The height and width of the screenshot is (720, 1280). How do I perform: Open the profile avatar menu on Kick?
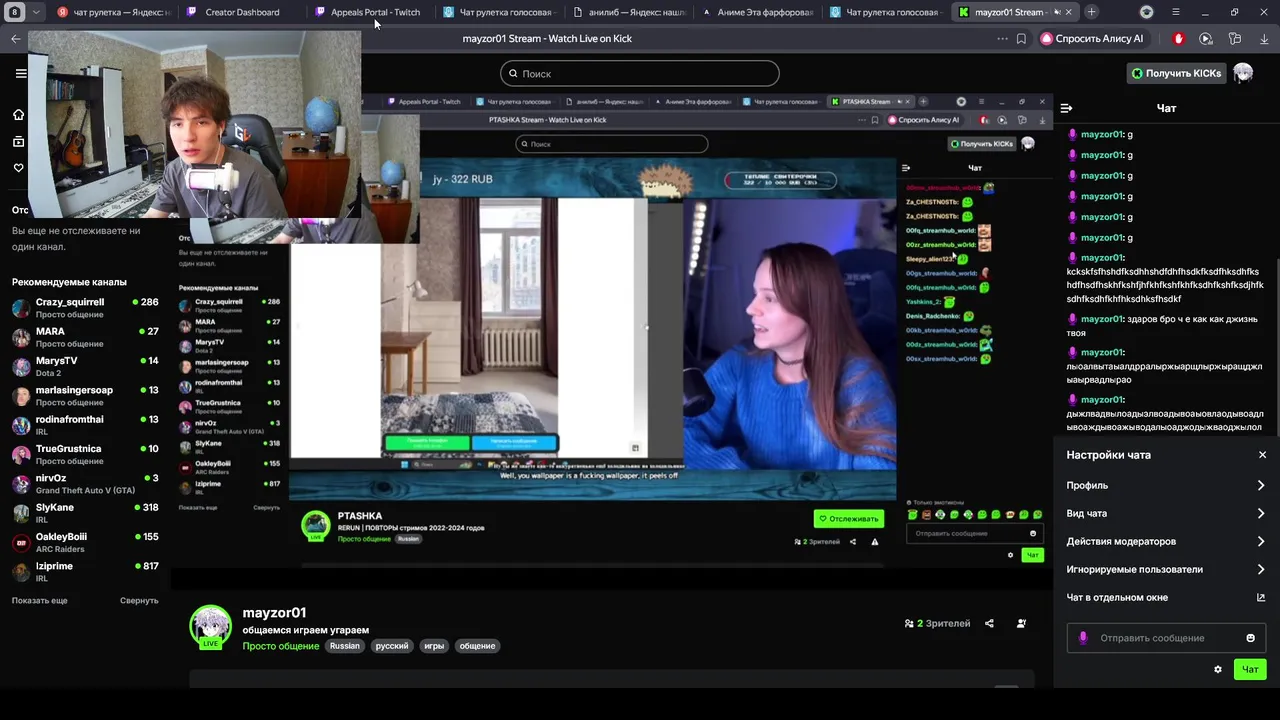point(1243,73)
